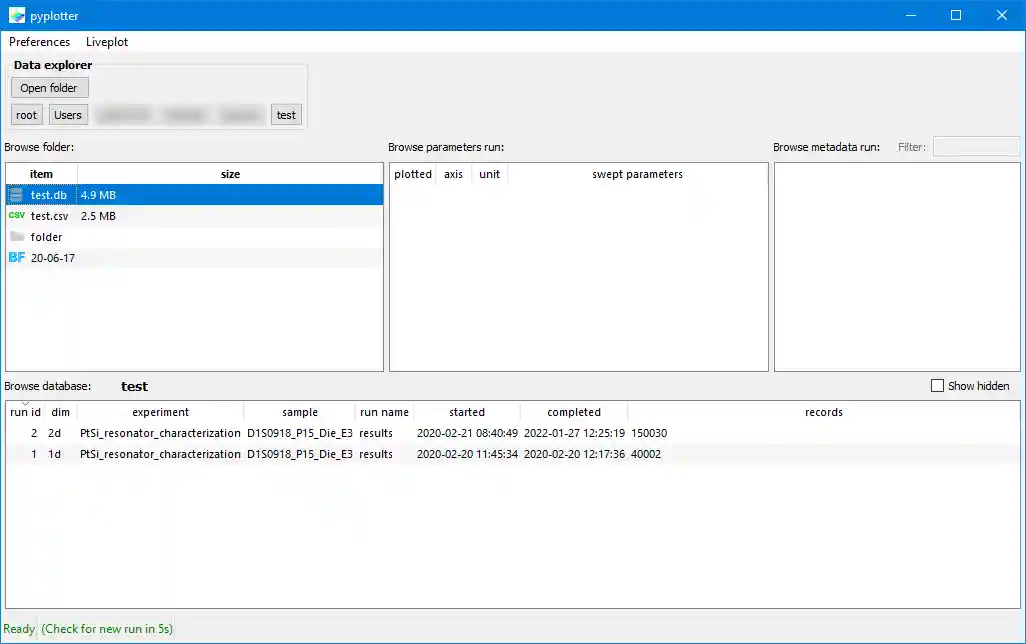Click the Open folder button
The image size is (1026, 644).
coord(49,87)
